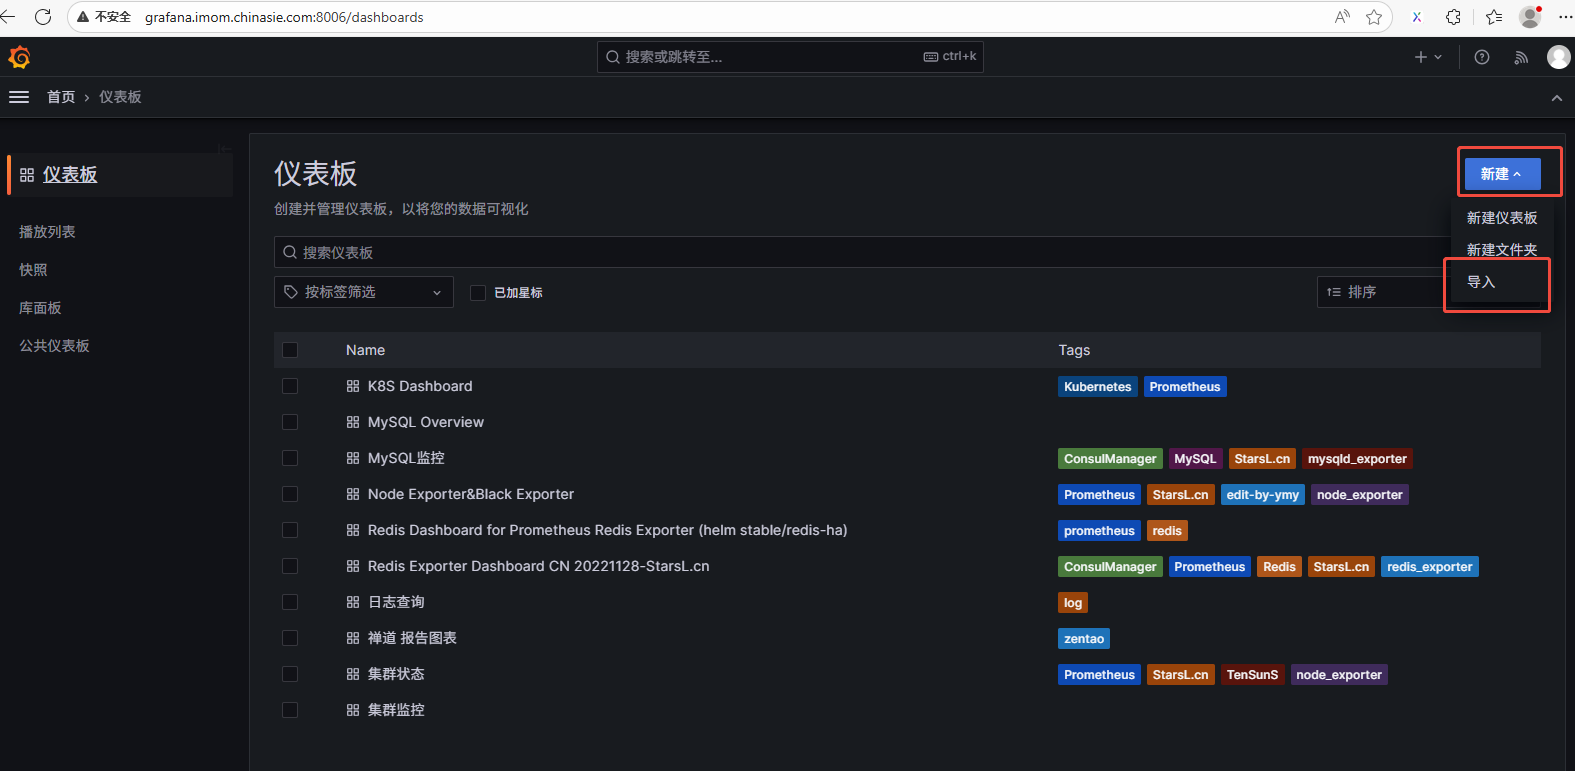The height and width of the screenshot is (771, 1575).
Task: Collapse the top bar with chevron
Action: tap(1556, 98)
